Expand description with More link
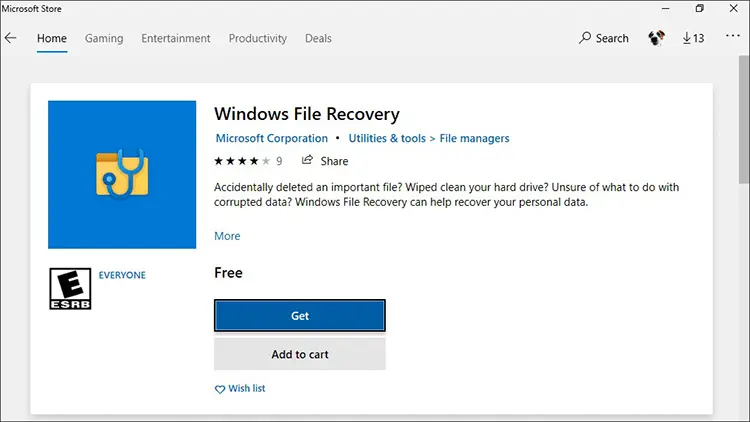The width and height of the screenshot is (750, 422). pos(227,236)
